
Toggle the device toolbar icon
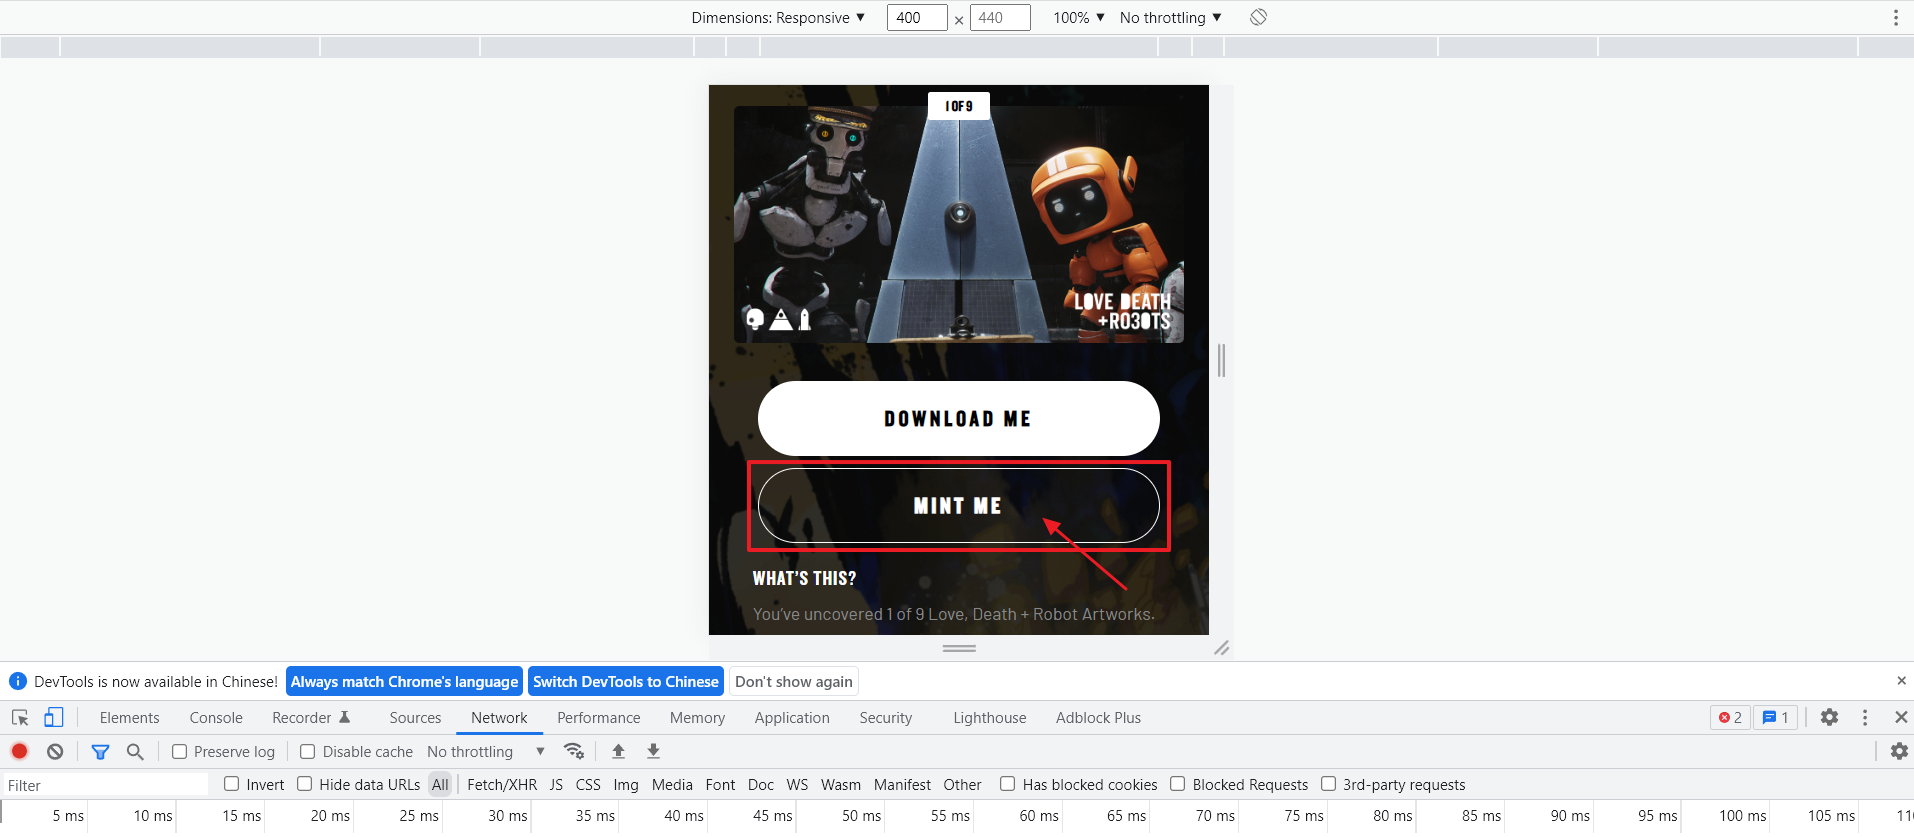(53, 717)
